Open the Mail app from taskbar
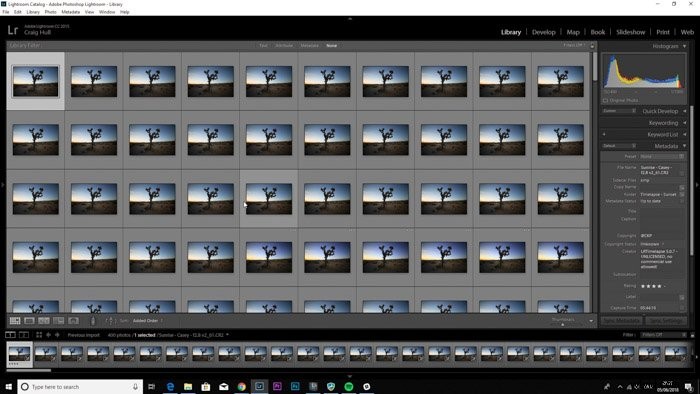The width and height of the screenshot is (700, 394). click(224, 386)
